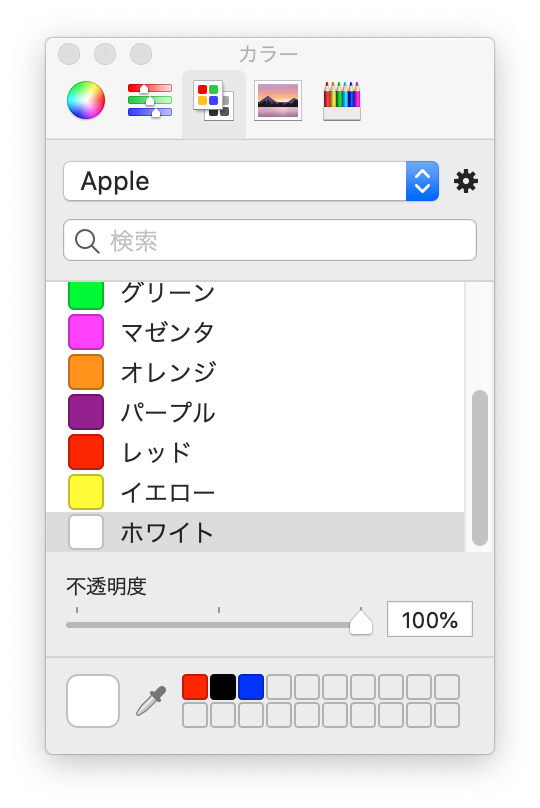Click the magnifier icon in search field
This screenshot has height=808, width=540.
[x=87, y=241]
